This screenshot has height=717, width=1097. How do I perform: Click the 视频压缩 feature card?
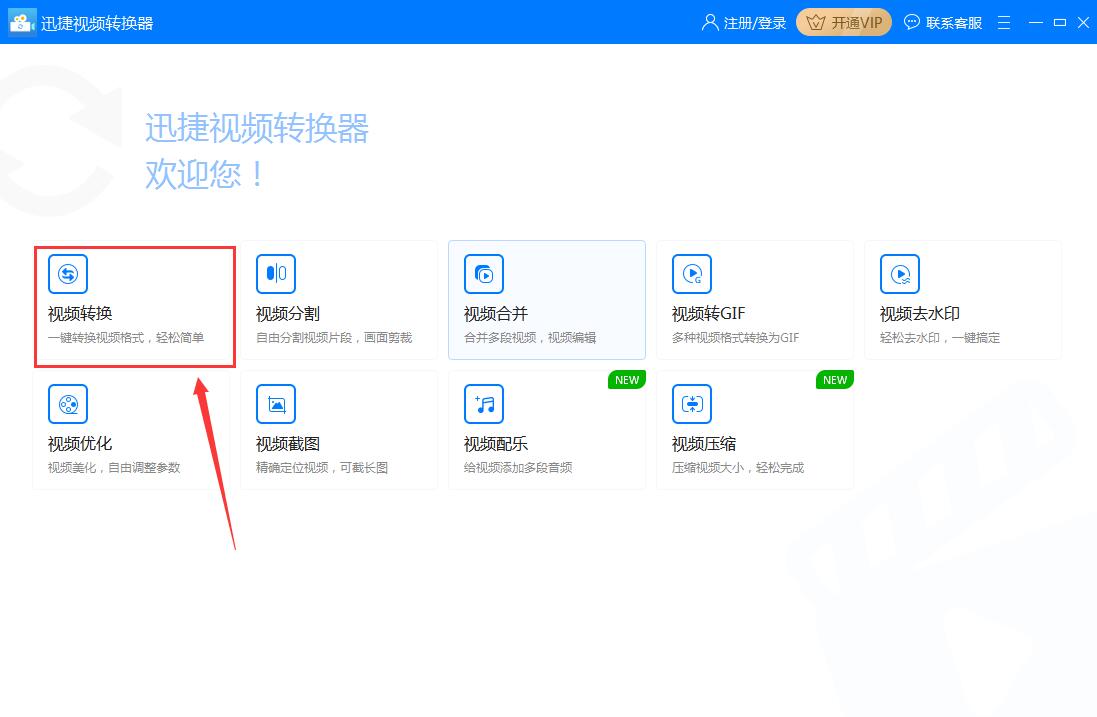[755, 430]
